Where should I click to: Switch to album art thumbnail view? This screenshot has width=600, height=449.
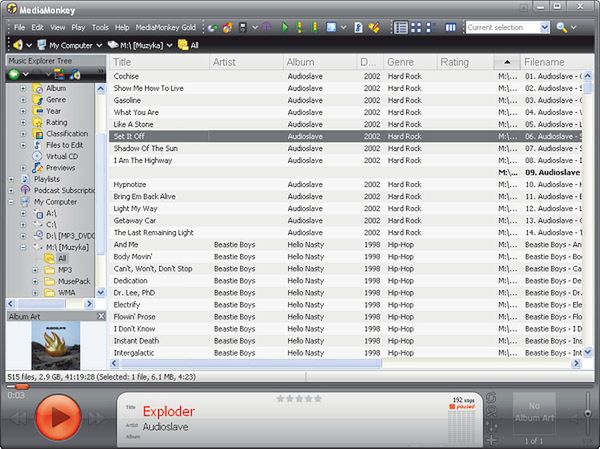pyautogui.click(x=416, y=27)
